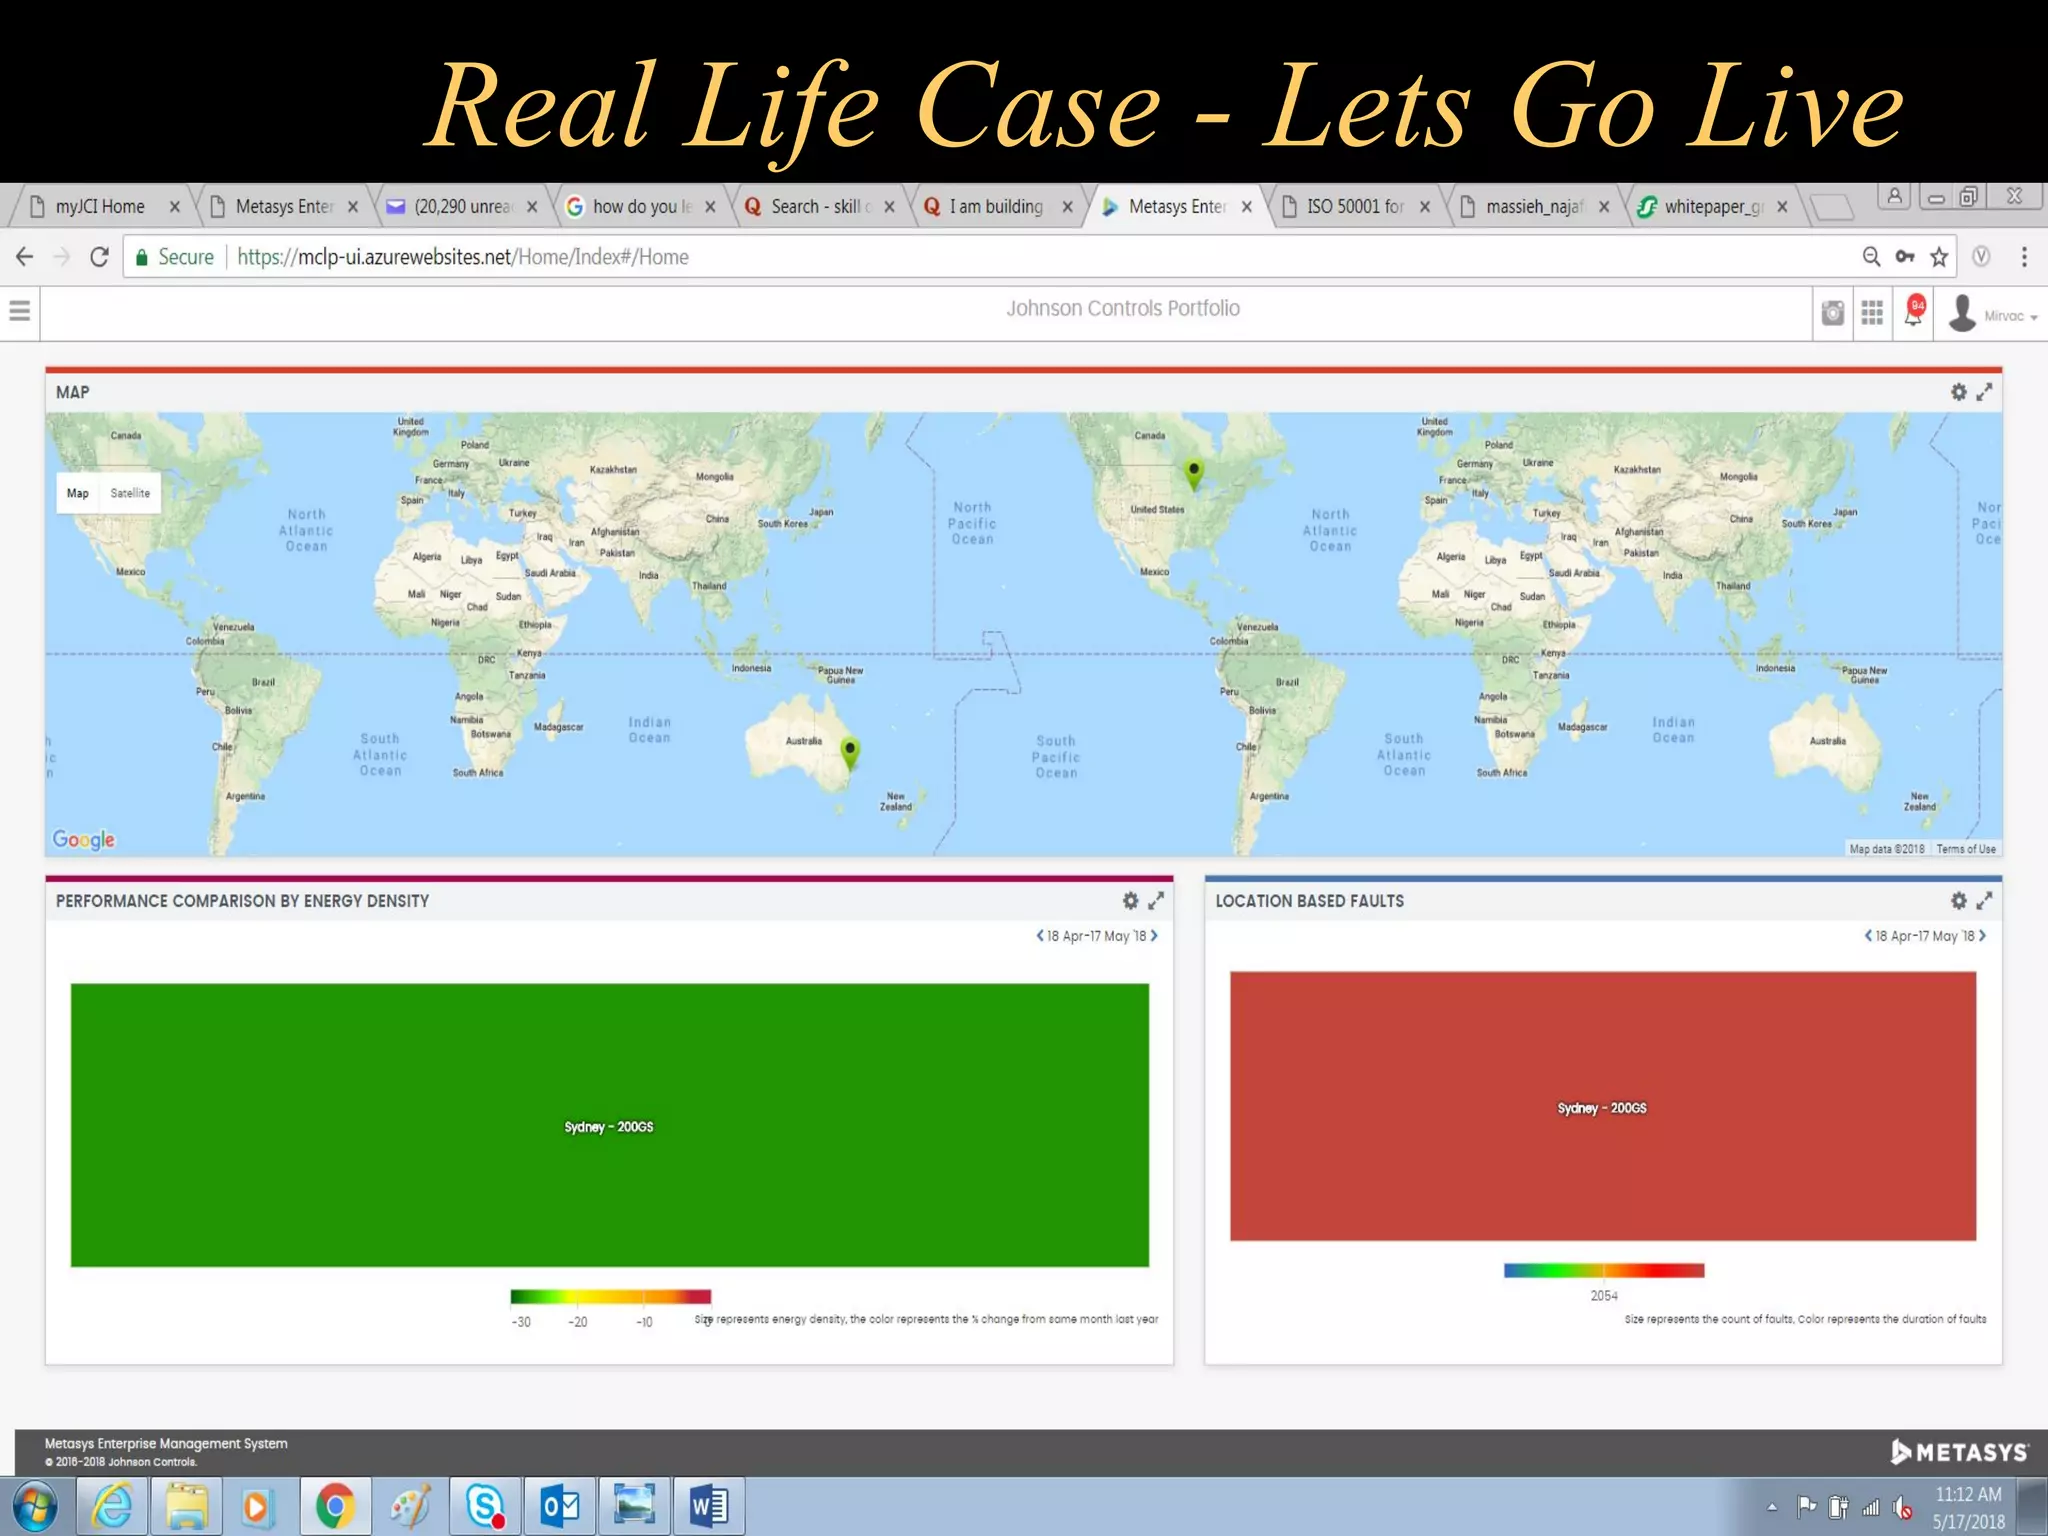Viewport: 2048px width, 1536px height.
Task: Close the myJCI Home tab
Action: (174, 207)
